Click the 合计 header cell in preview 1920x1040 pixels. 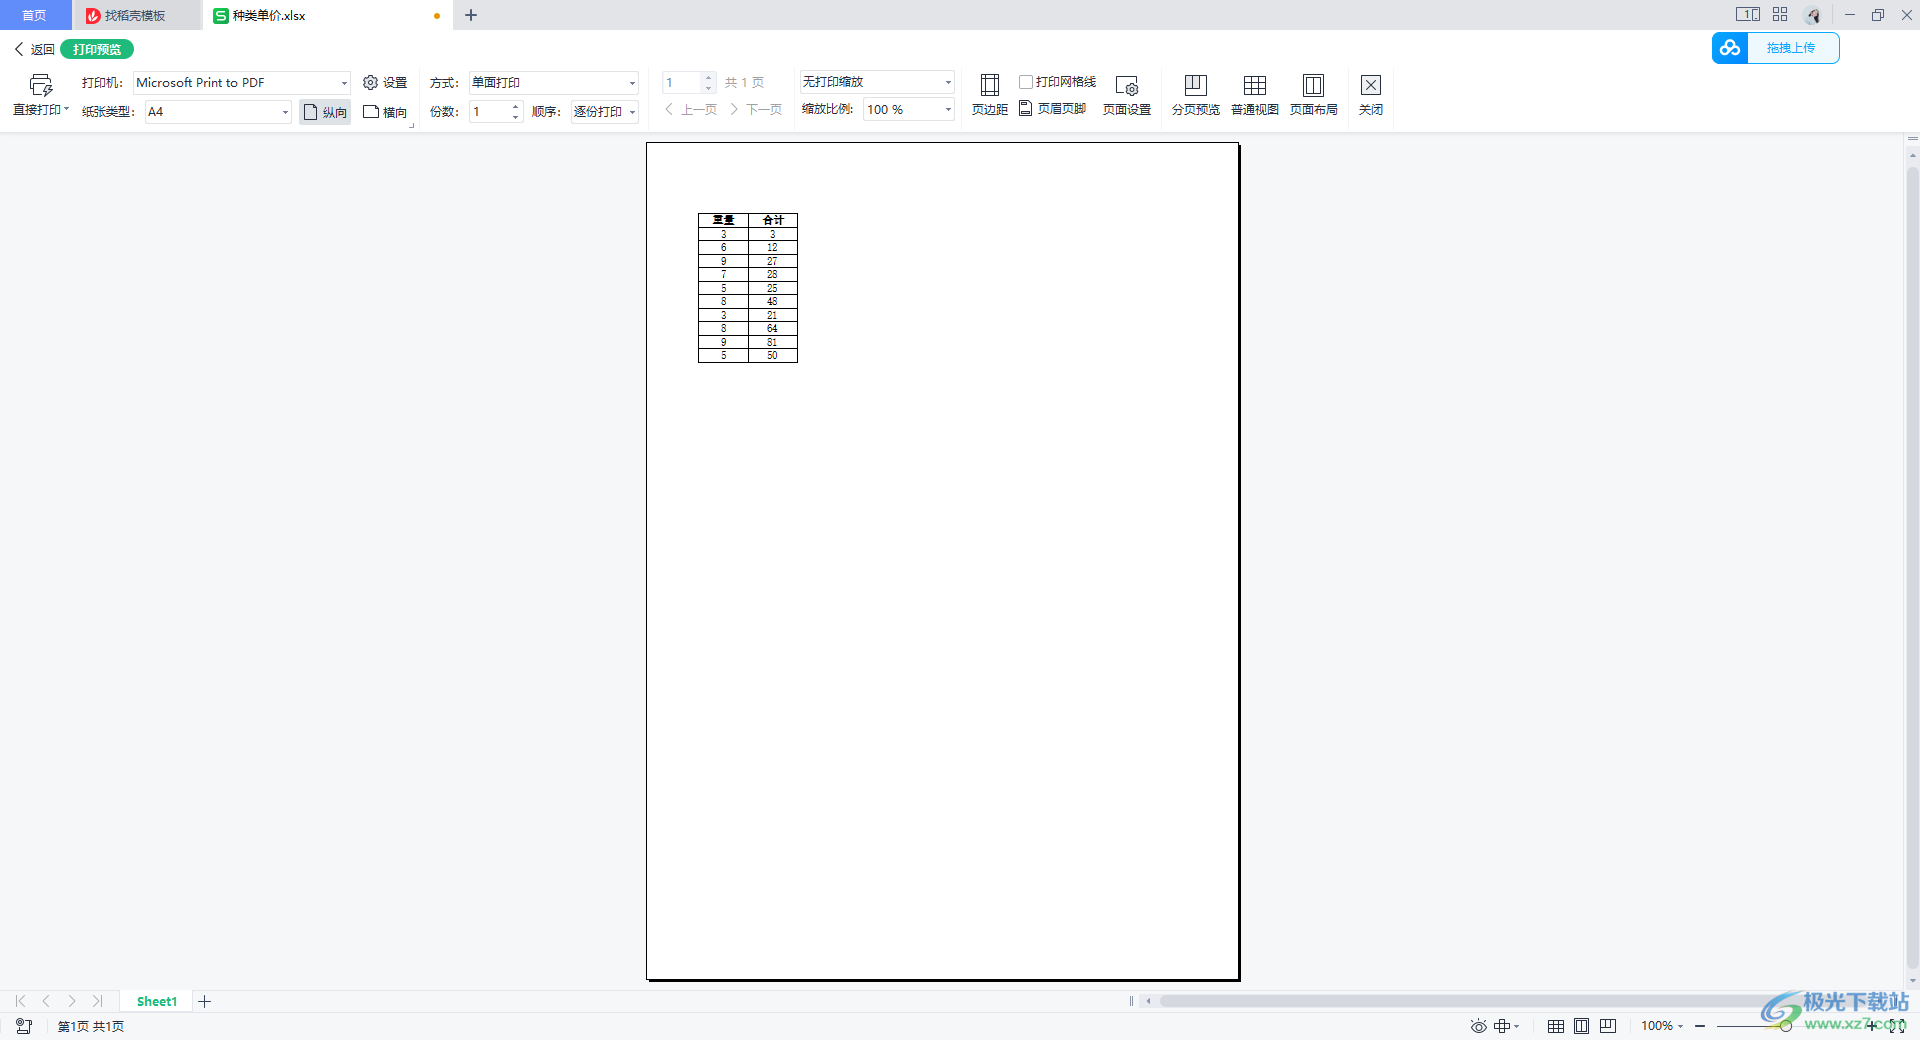coord(773,220)
